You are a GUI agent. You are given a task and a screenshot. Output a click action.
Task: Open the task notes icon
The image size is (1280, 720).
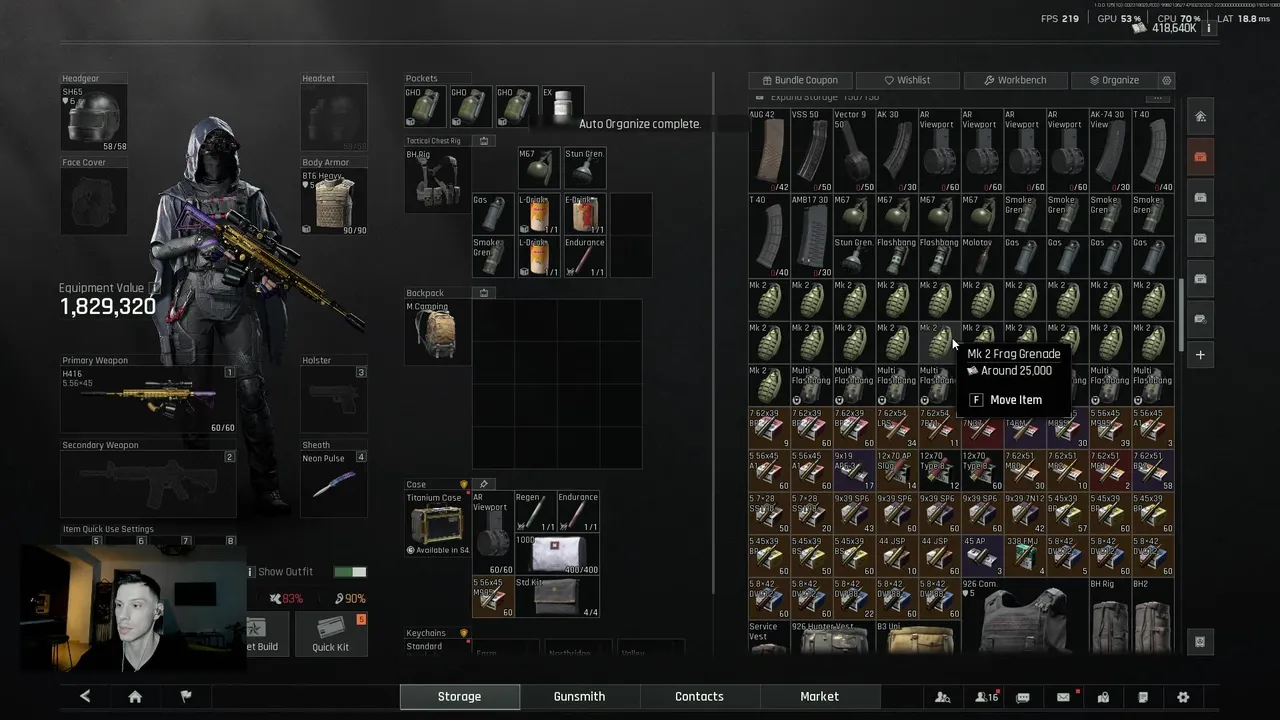point(1143,697)
